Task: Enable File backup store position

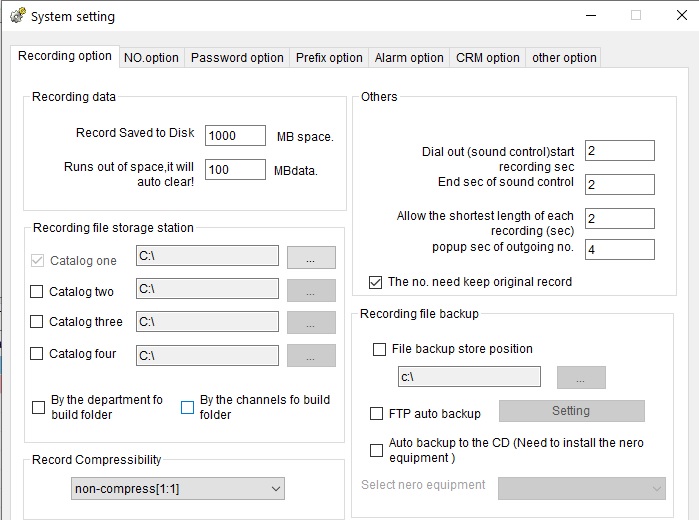Action: coord(379,349)
